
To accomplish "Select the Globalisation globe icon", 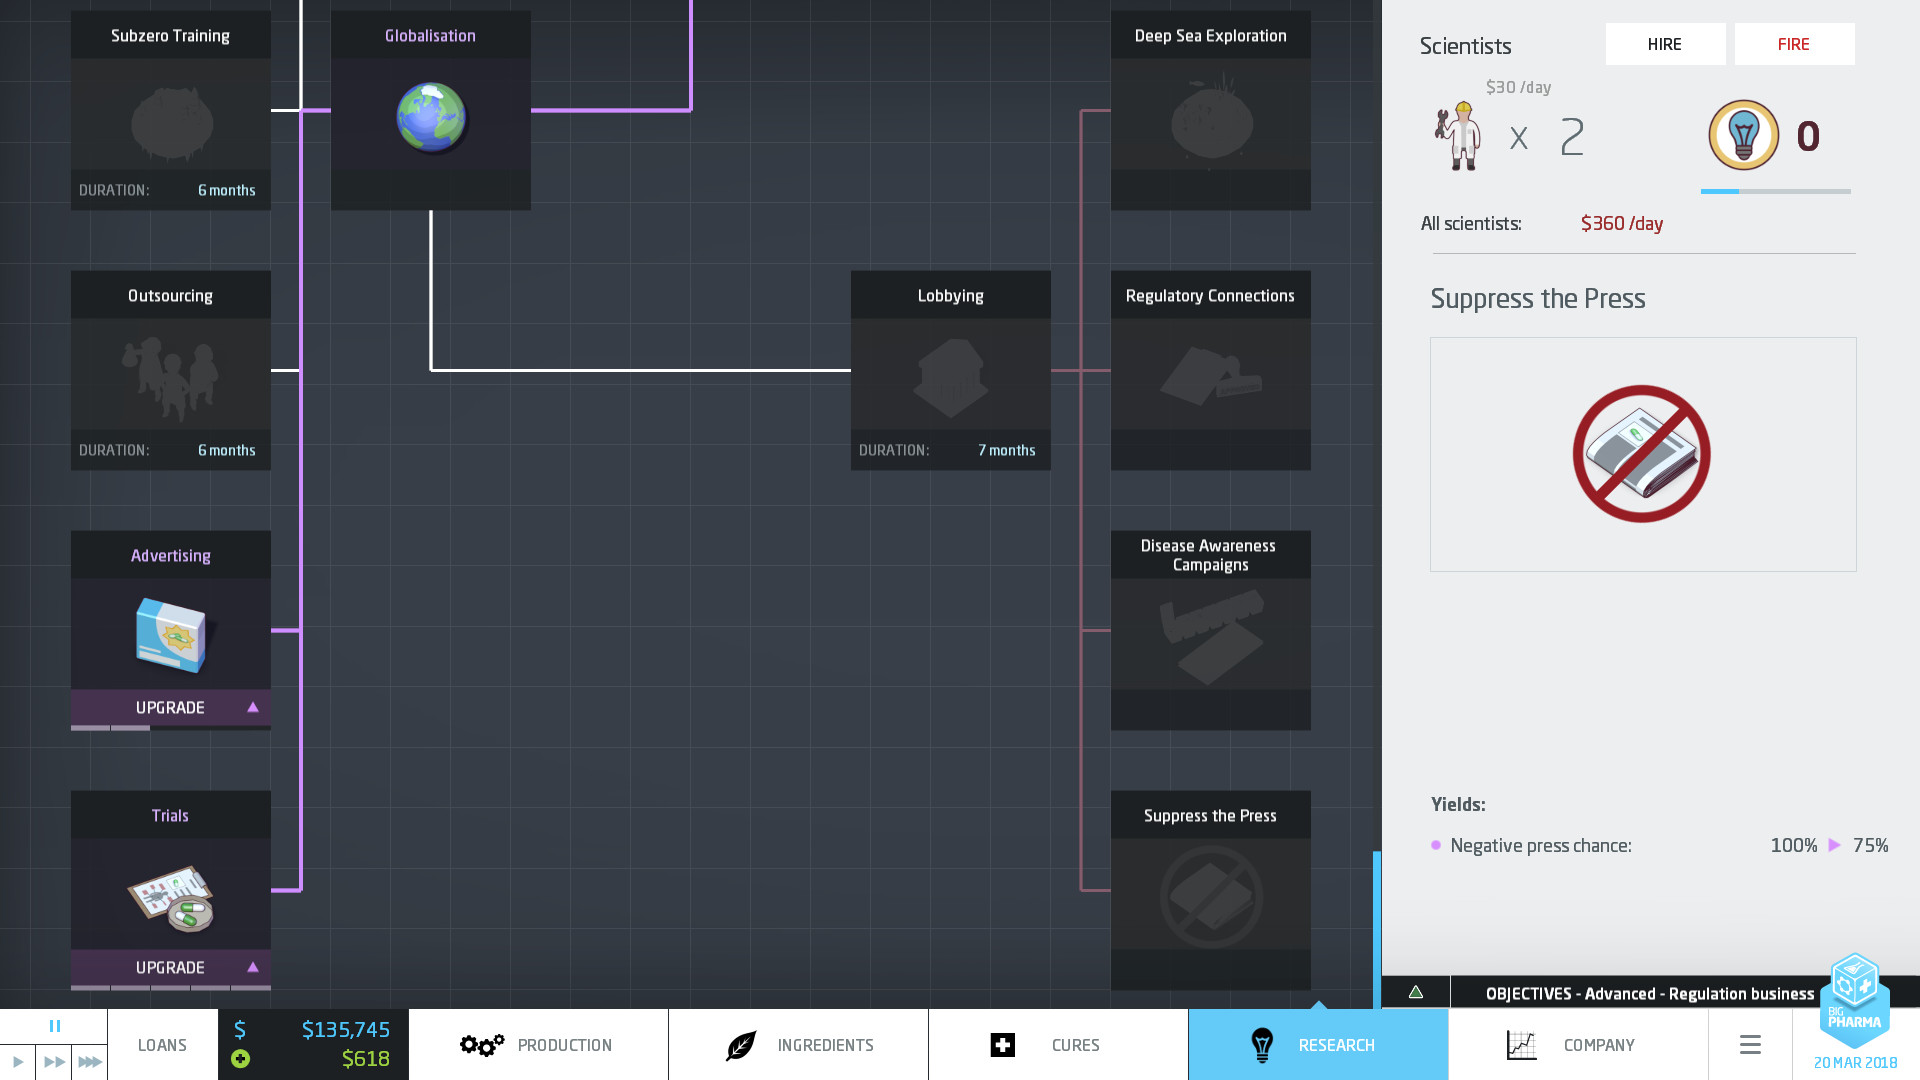I will [x=430, y=116].
